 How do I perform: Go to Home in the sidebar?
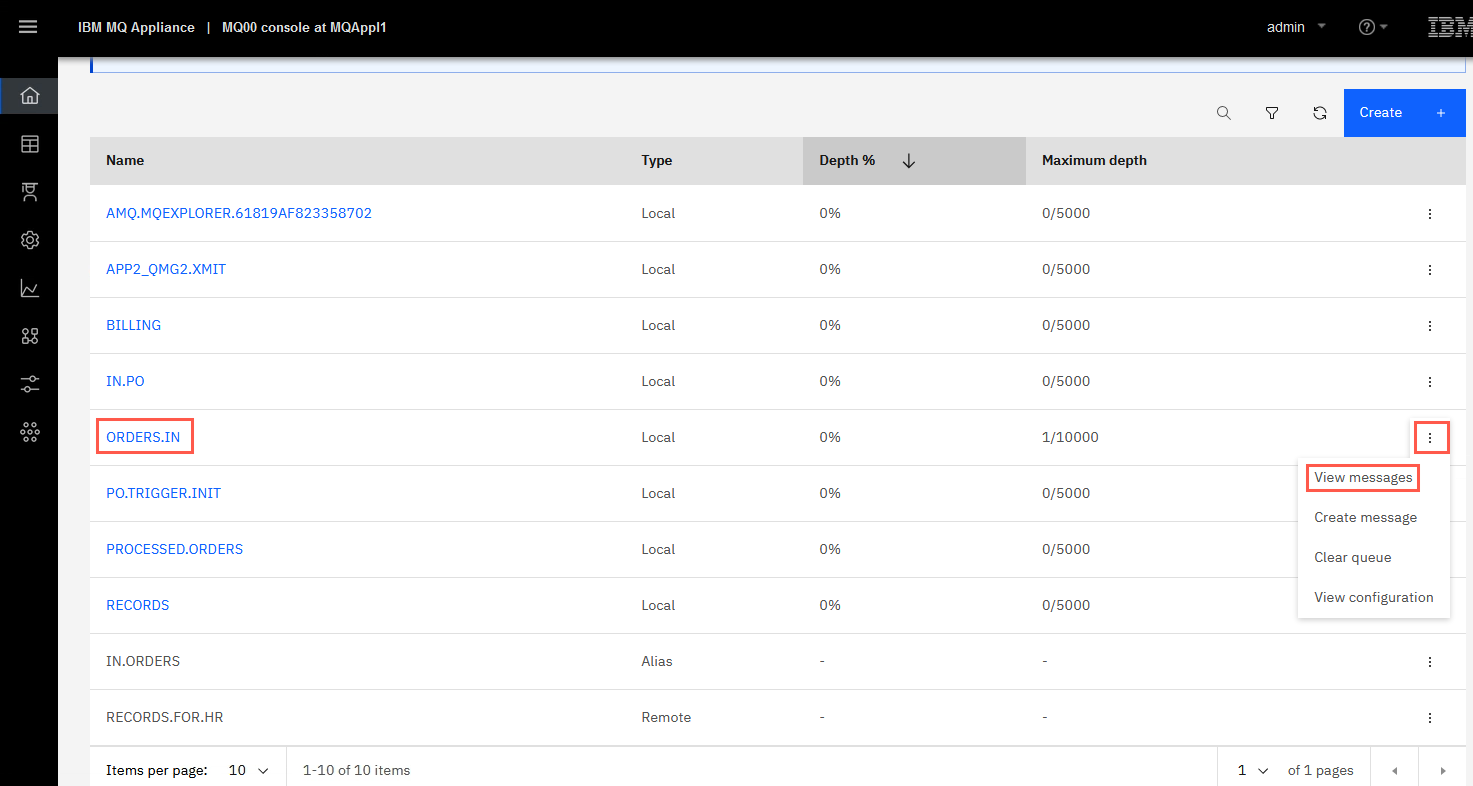point(29,96)
